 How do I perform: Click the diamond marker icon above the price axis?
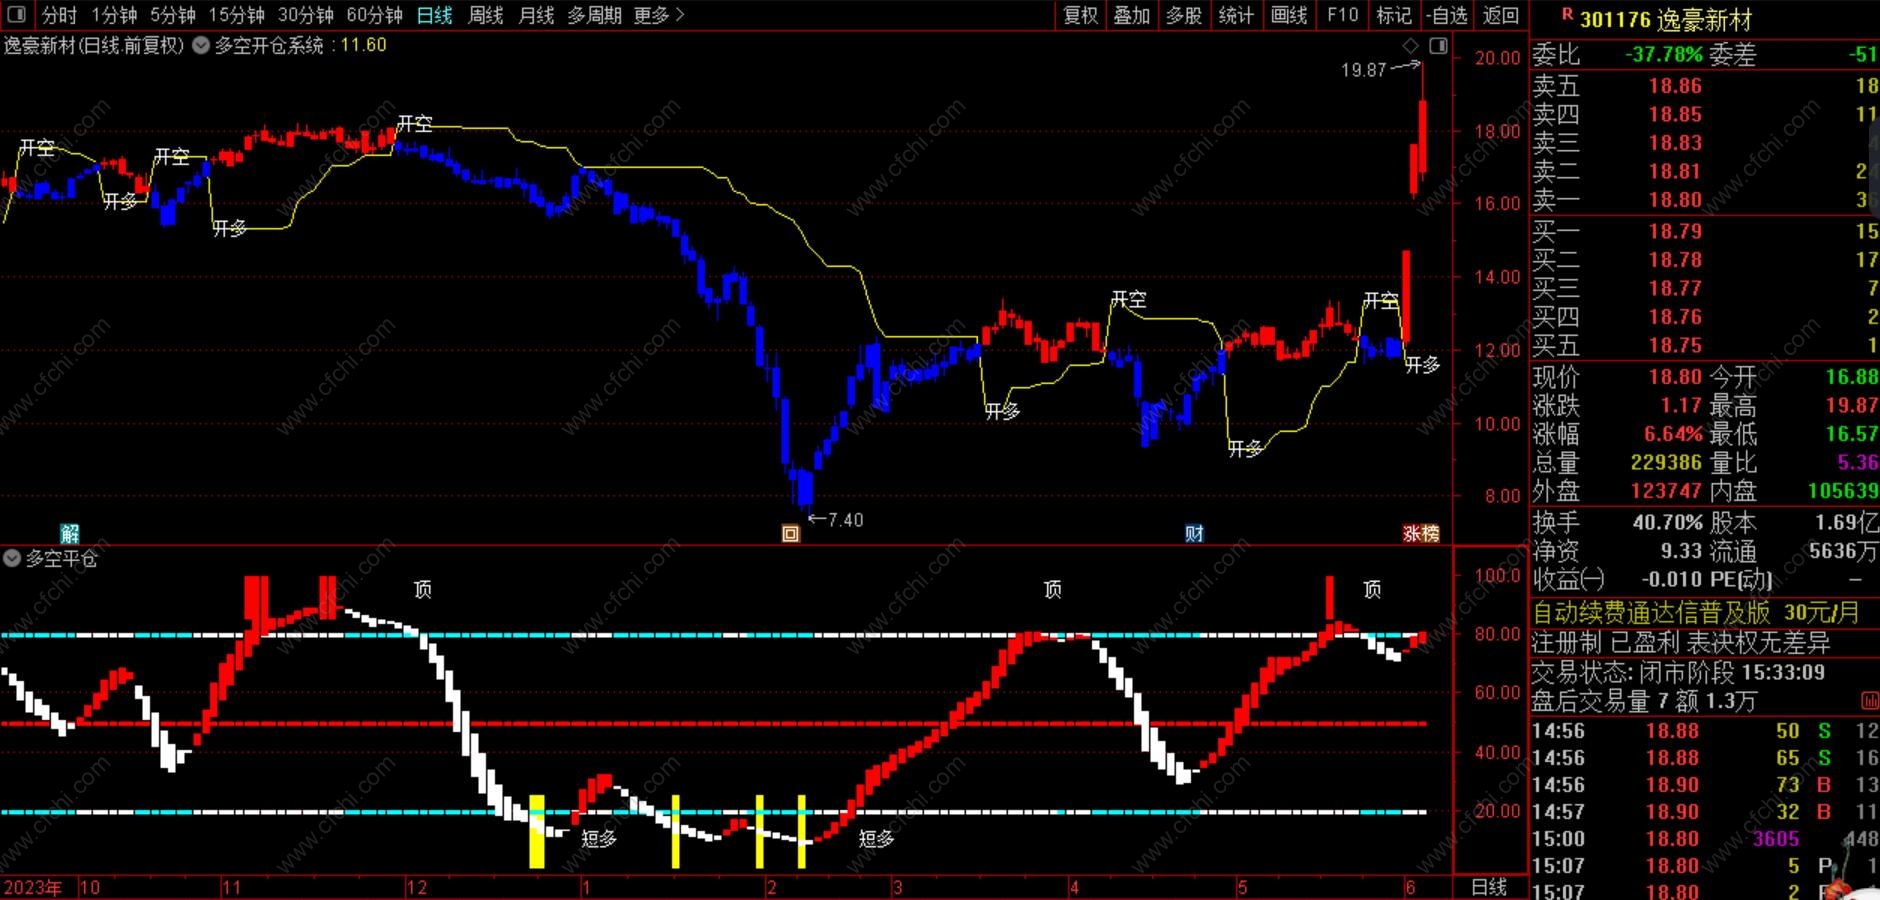[1411, 45]
